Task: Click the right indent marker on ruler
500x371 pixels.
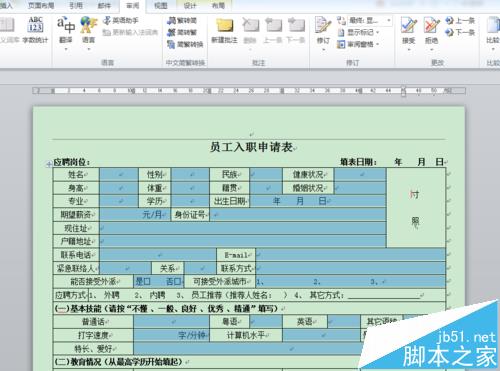Action: 403,93
